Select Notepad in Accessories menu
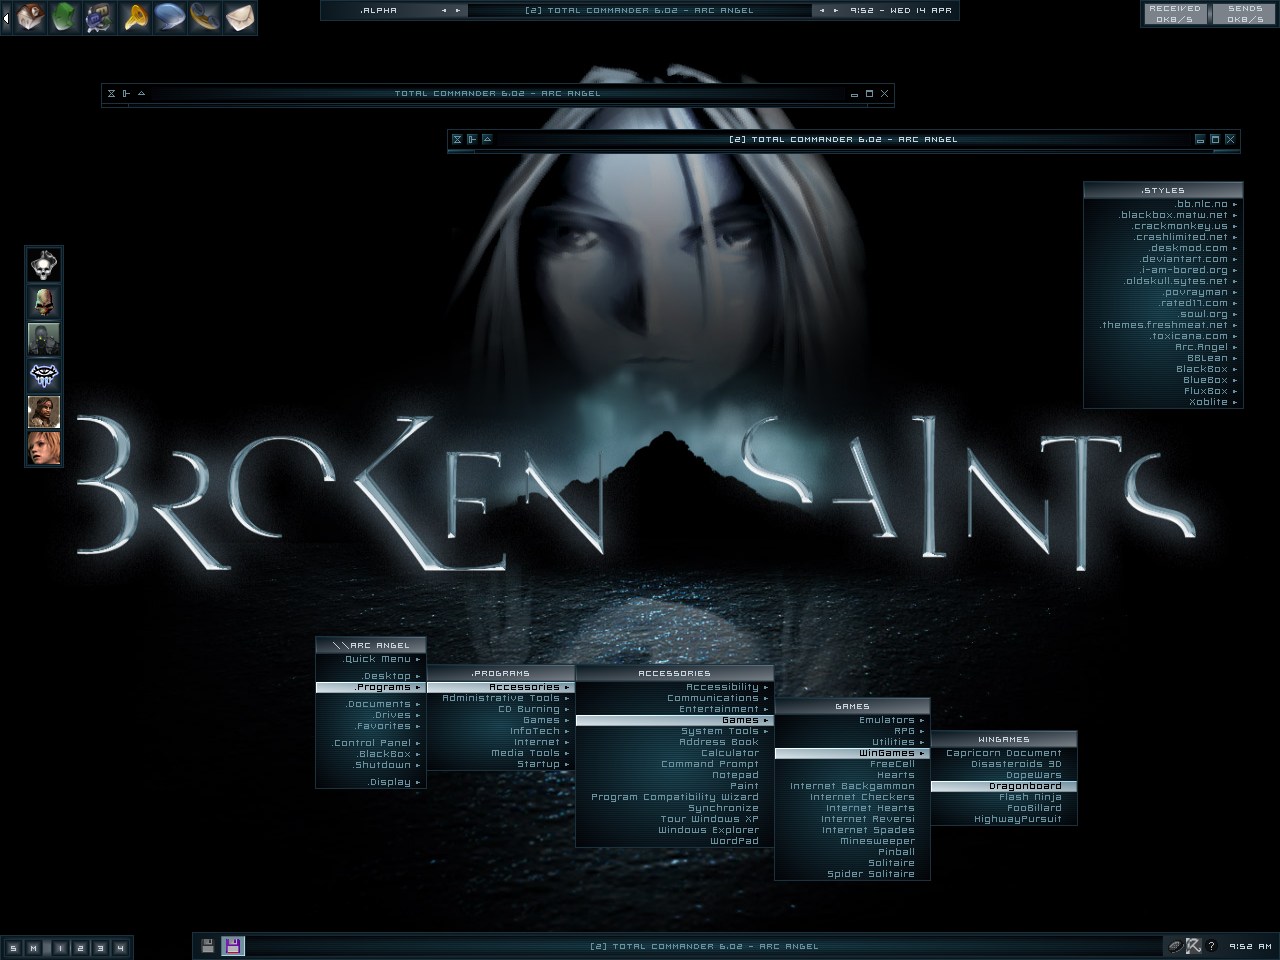 click(674, 775)
